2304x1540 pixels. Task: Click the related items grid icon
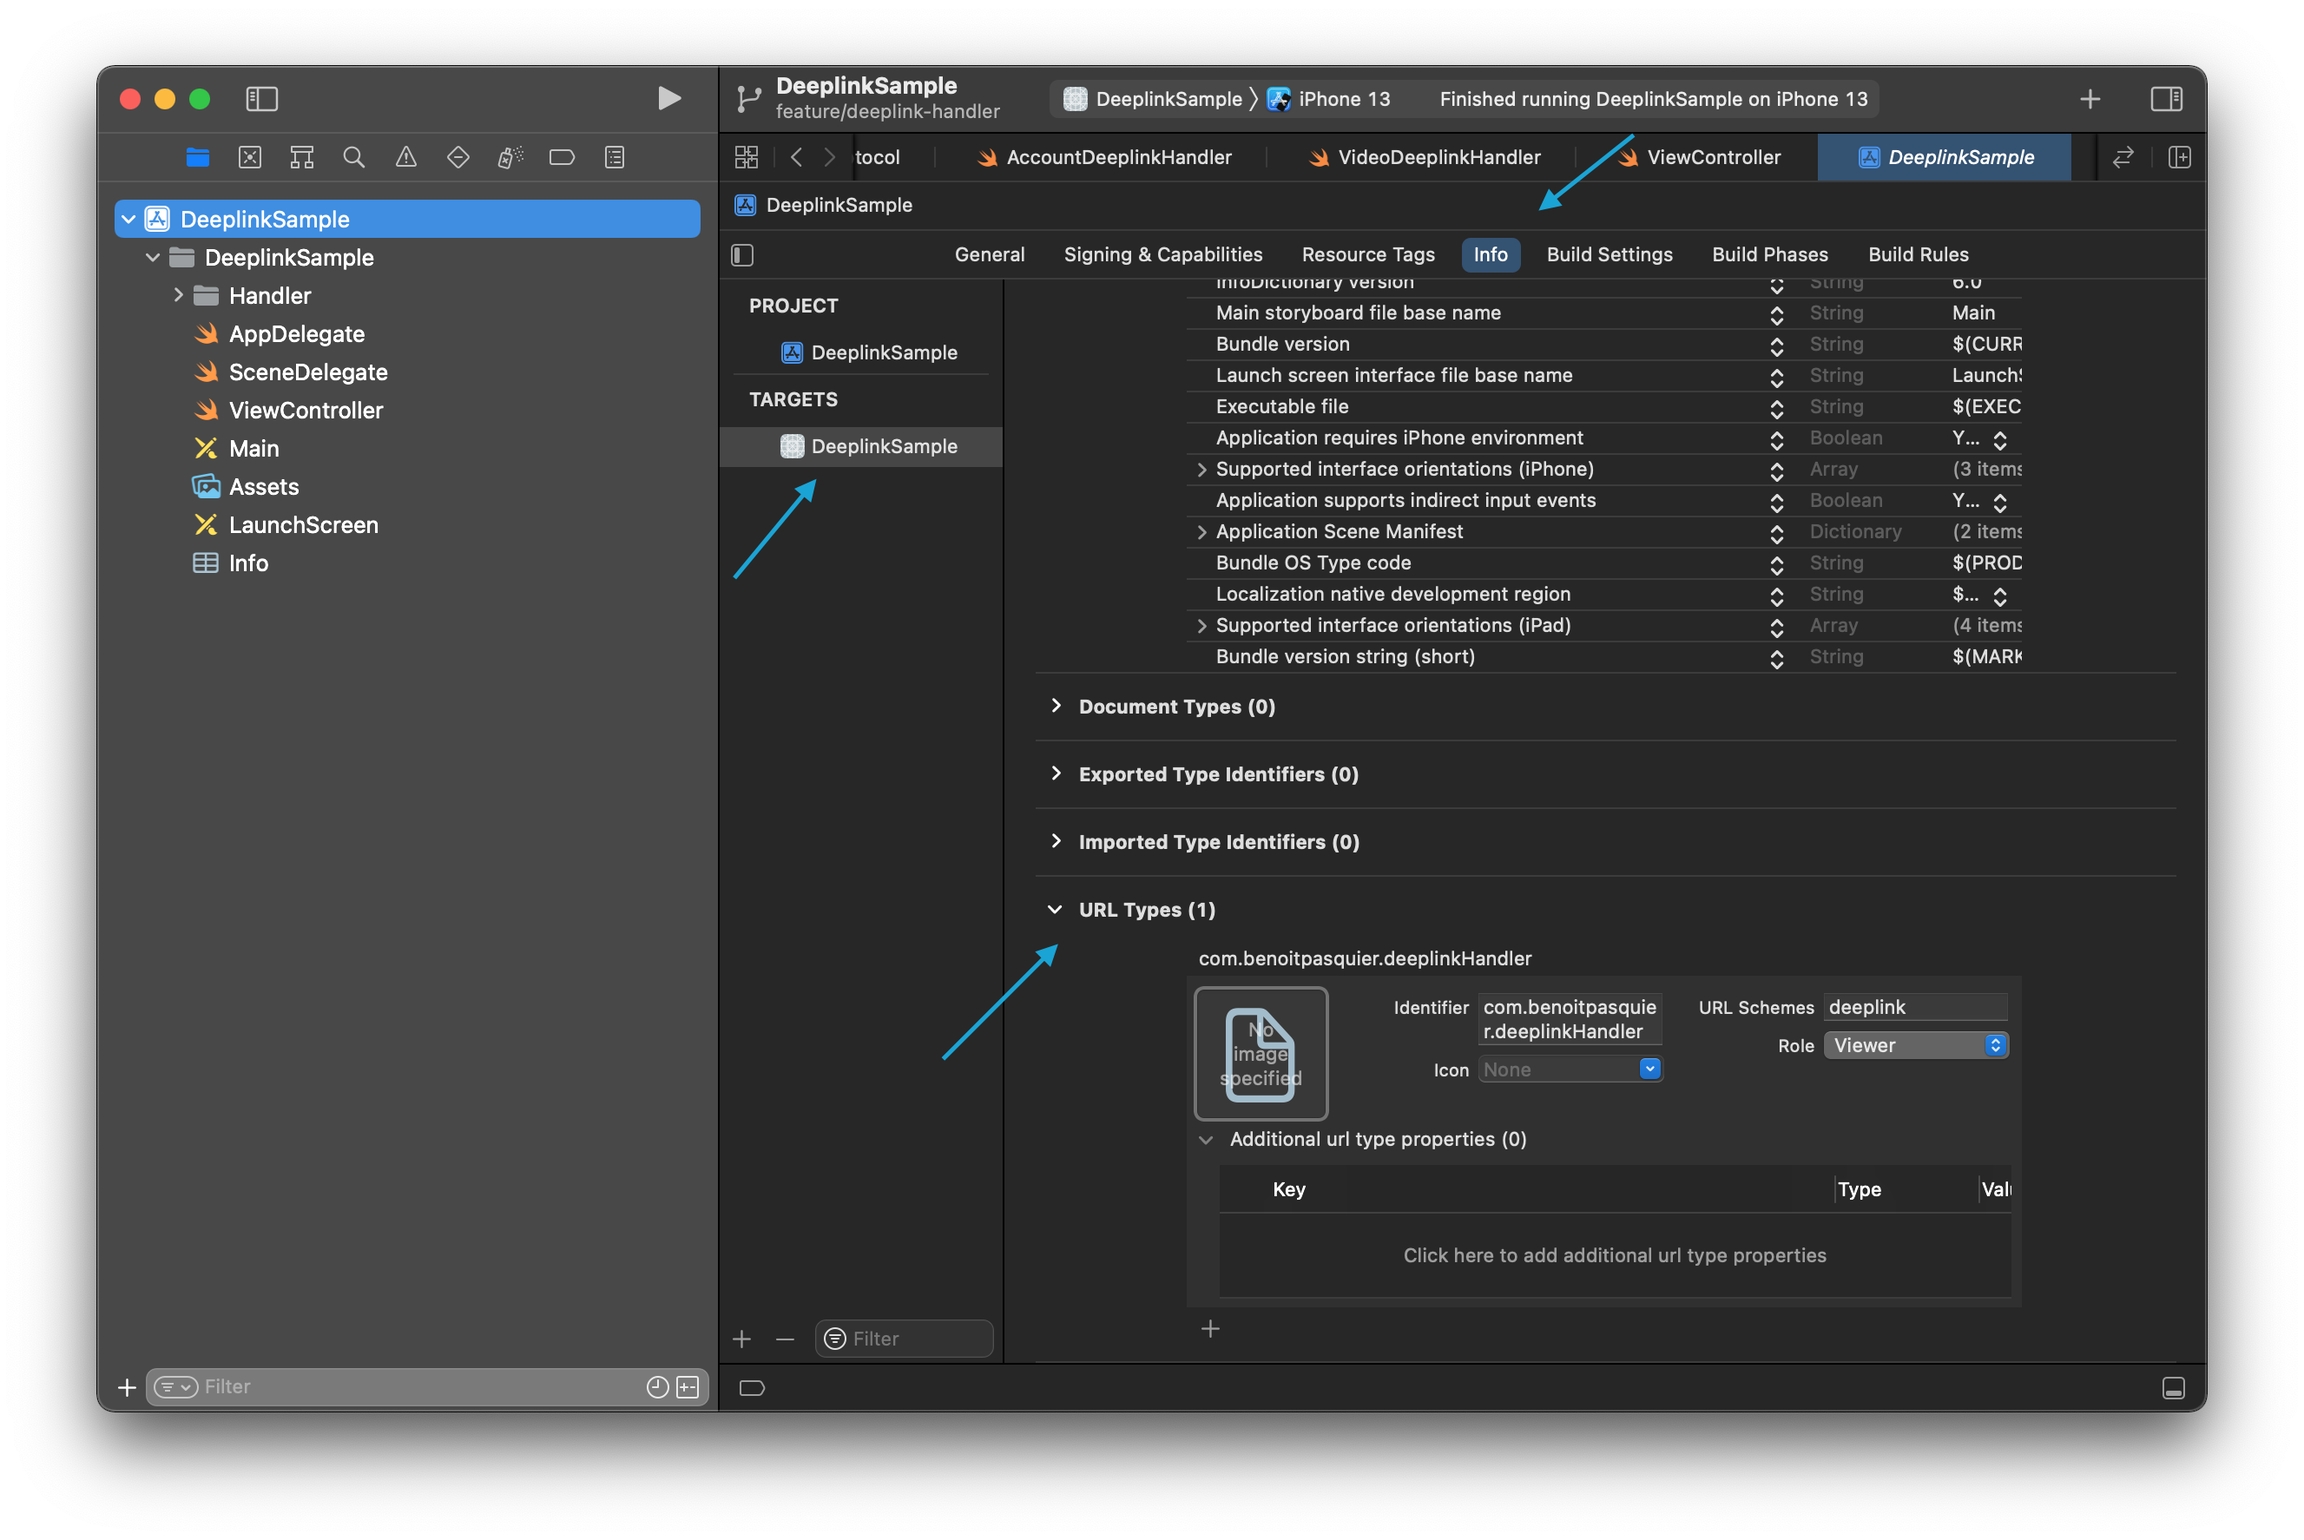(746, 157)
